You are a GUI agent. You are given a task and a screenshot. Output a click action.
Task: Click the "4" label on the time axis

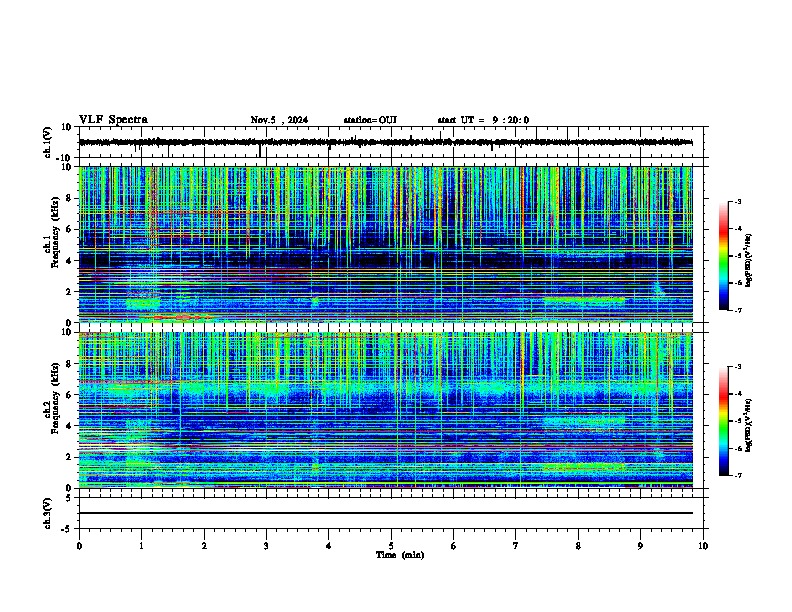pos(329,546)
